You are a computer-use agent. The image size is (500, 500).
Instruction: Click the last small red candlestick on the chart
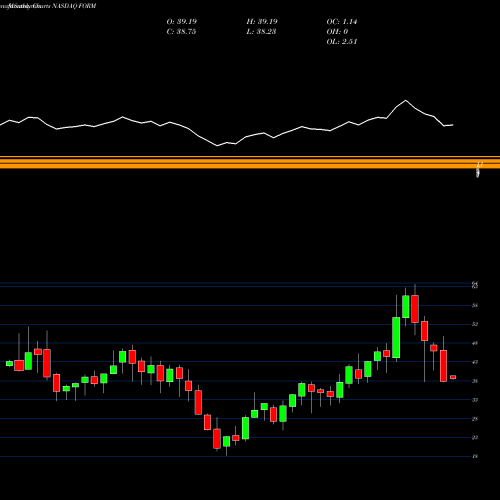(x=453, y=377)
